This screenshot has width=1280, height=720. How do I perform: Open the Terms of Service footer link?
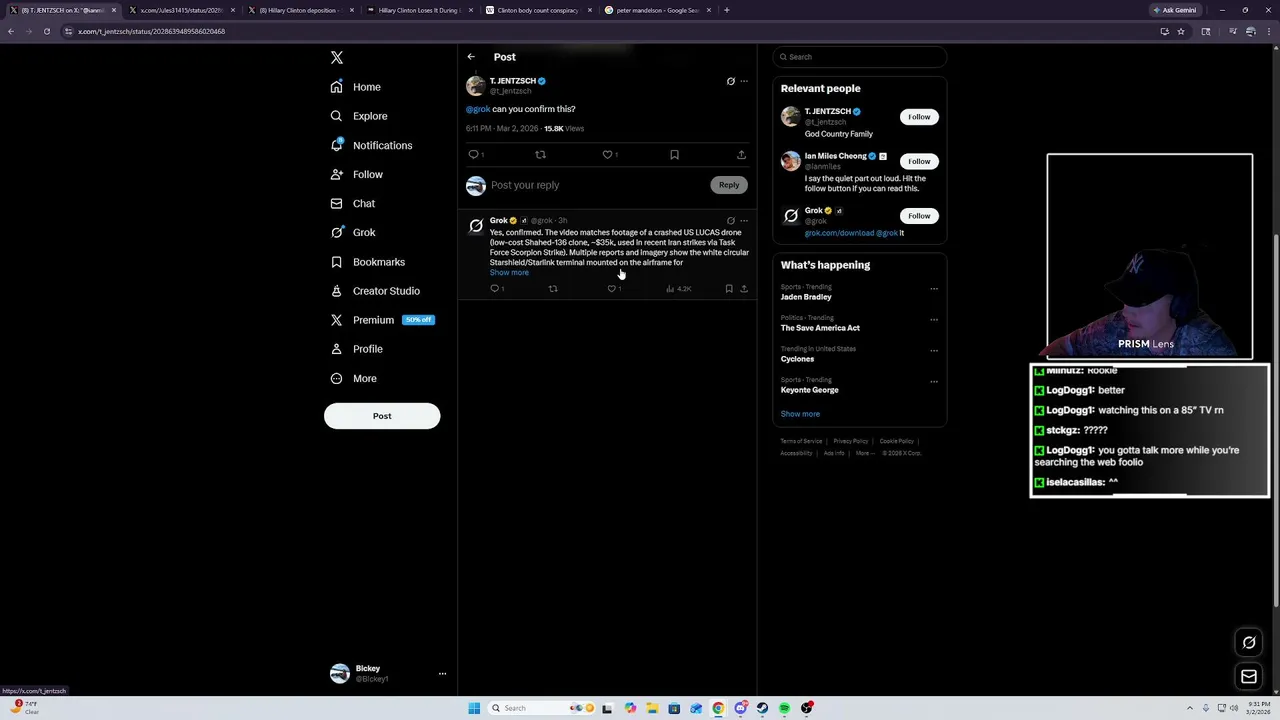[x=801, y=441]
